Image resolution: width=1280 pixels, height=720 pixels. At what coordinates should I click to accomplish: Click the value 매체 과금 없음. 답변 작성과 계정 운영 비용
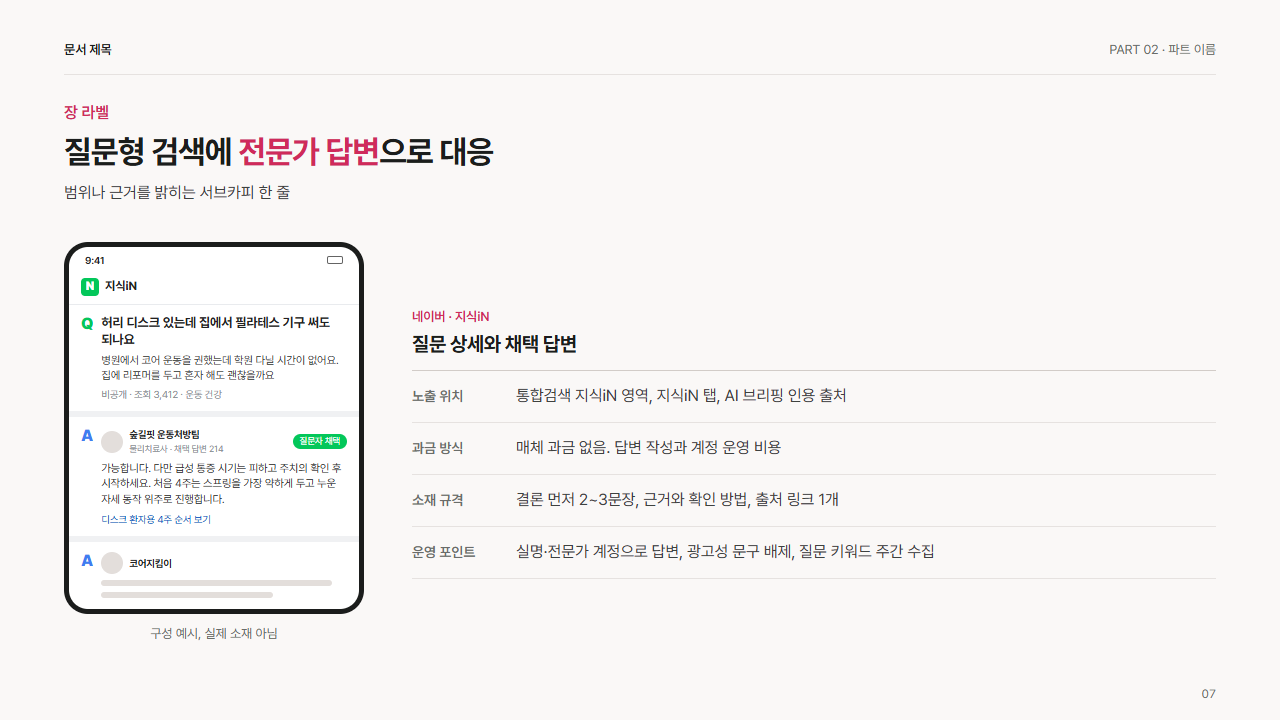pos(648,448)
